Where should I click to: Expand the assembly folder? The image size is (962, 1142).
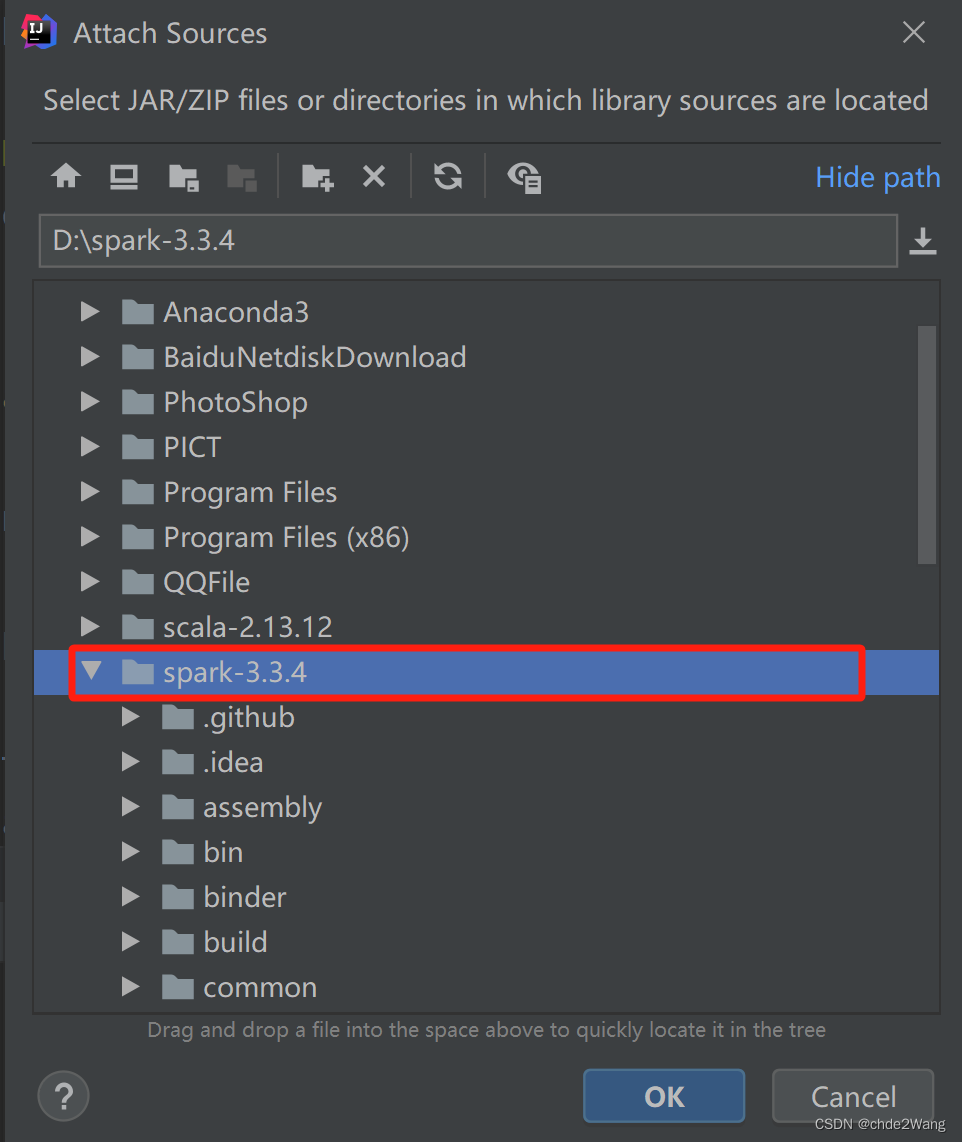(131, 807)
